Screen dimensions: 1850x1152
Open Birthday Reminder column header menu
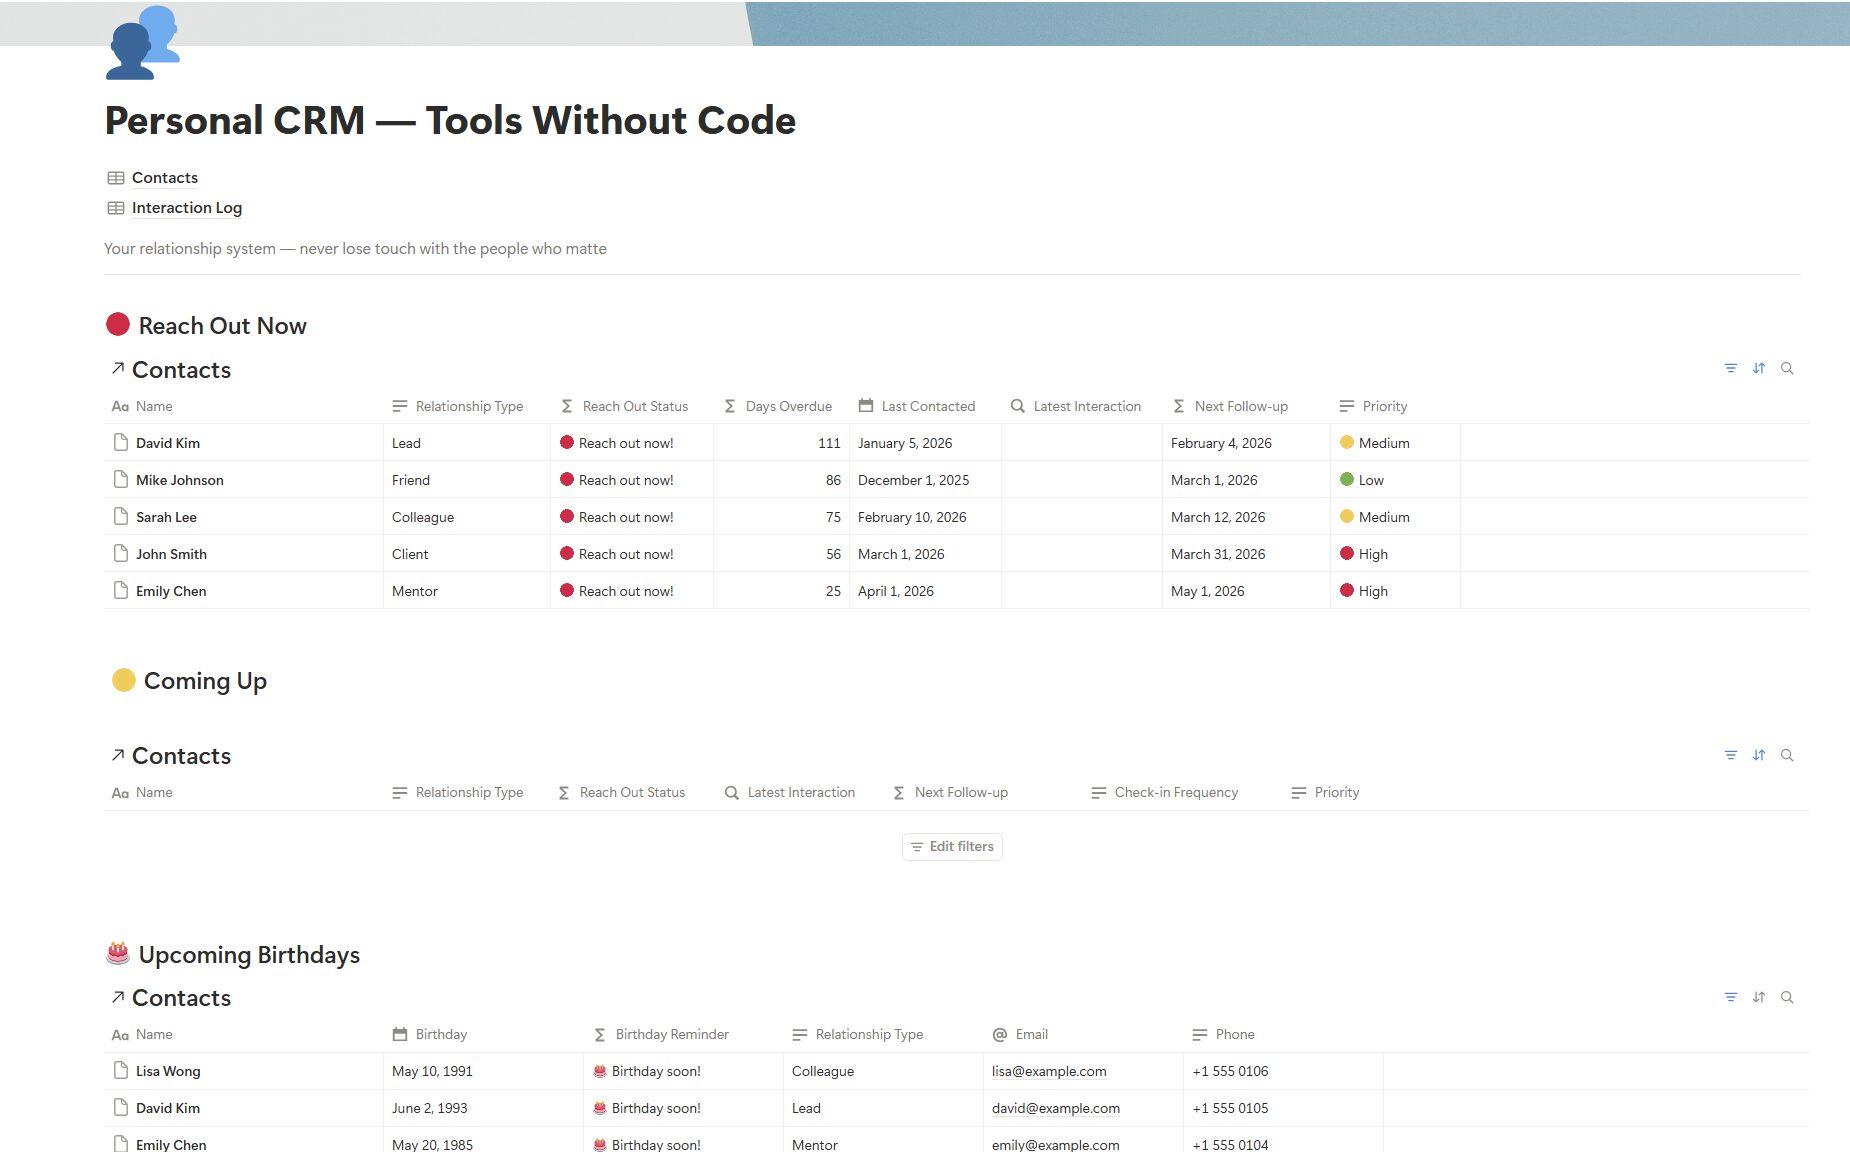(x=683, y=1034)
